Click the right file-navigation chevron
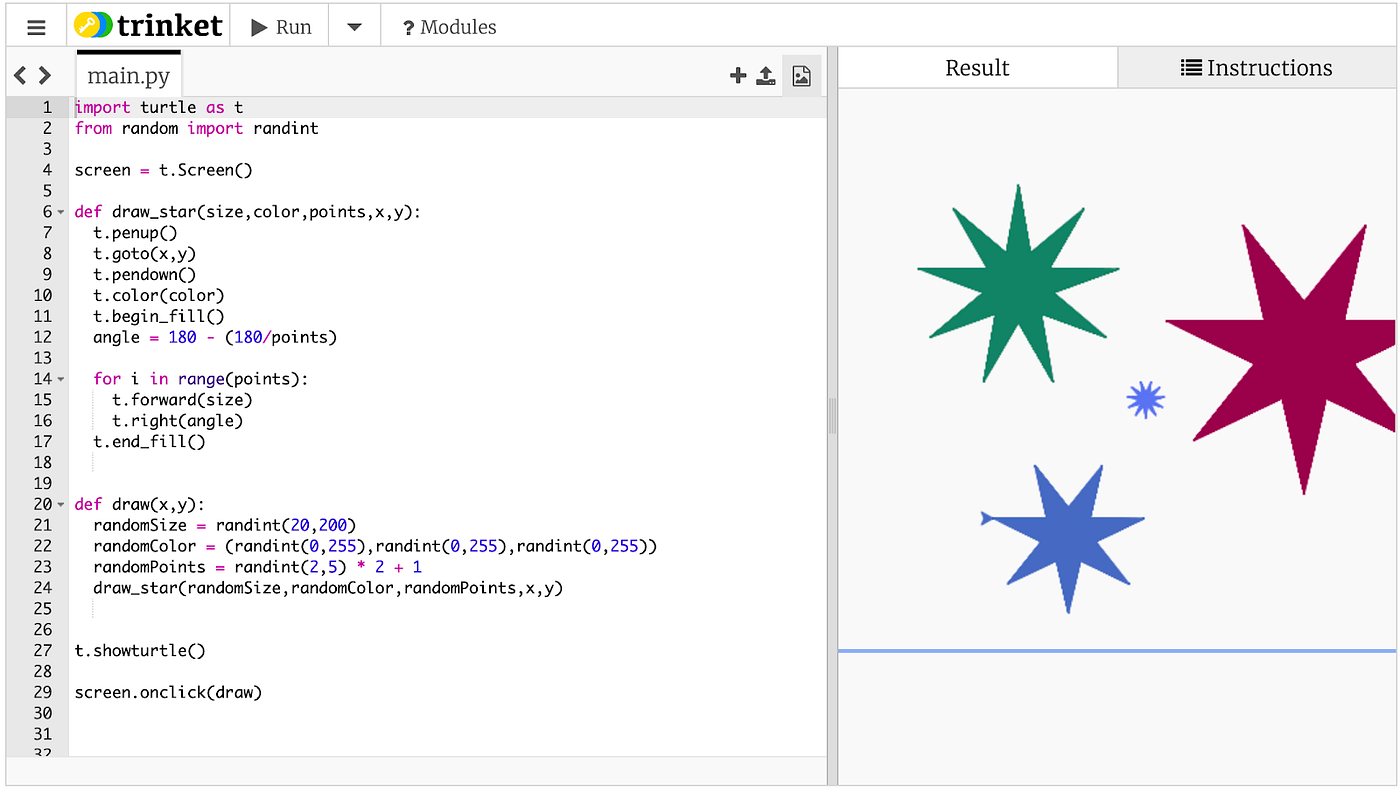 coord(44,74)
